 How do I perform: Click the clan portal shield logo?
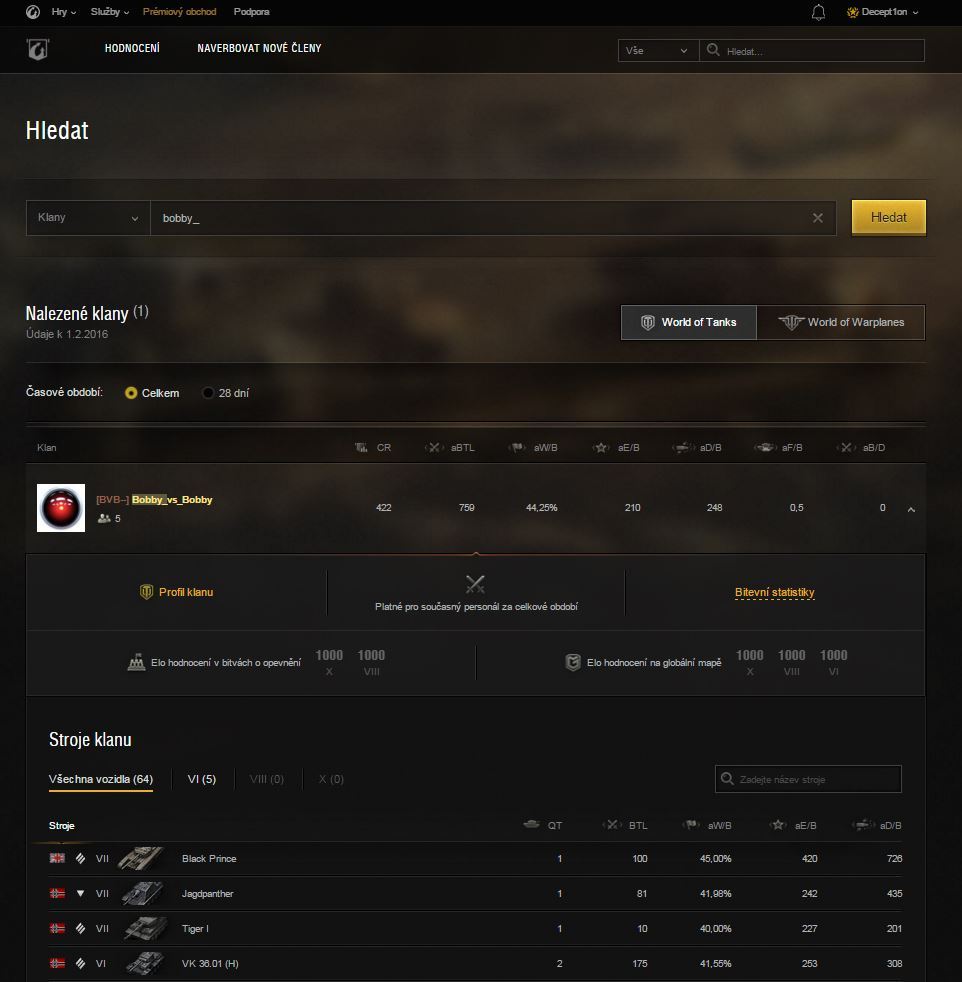point(38,49)
